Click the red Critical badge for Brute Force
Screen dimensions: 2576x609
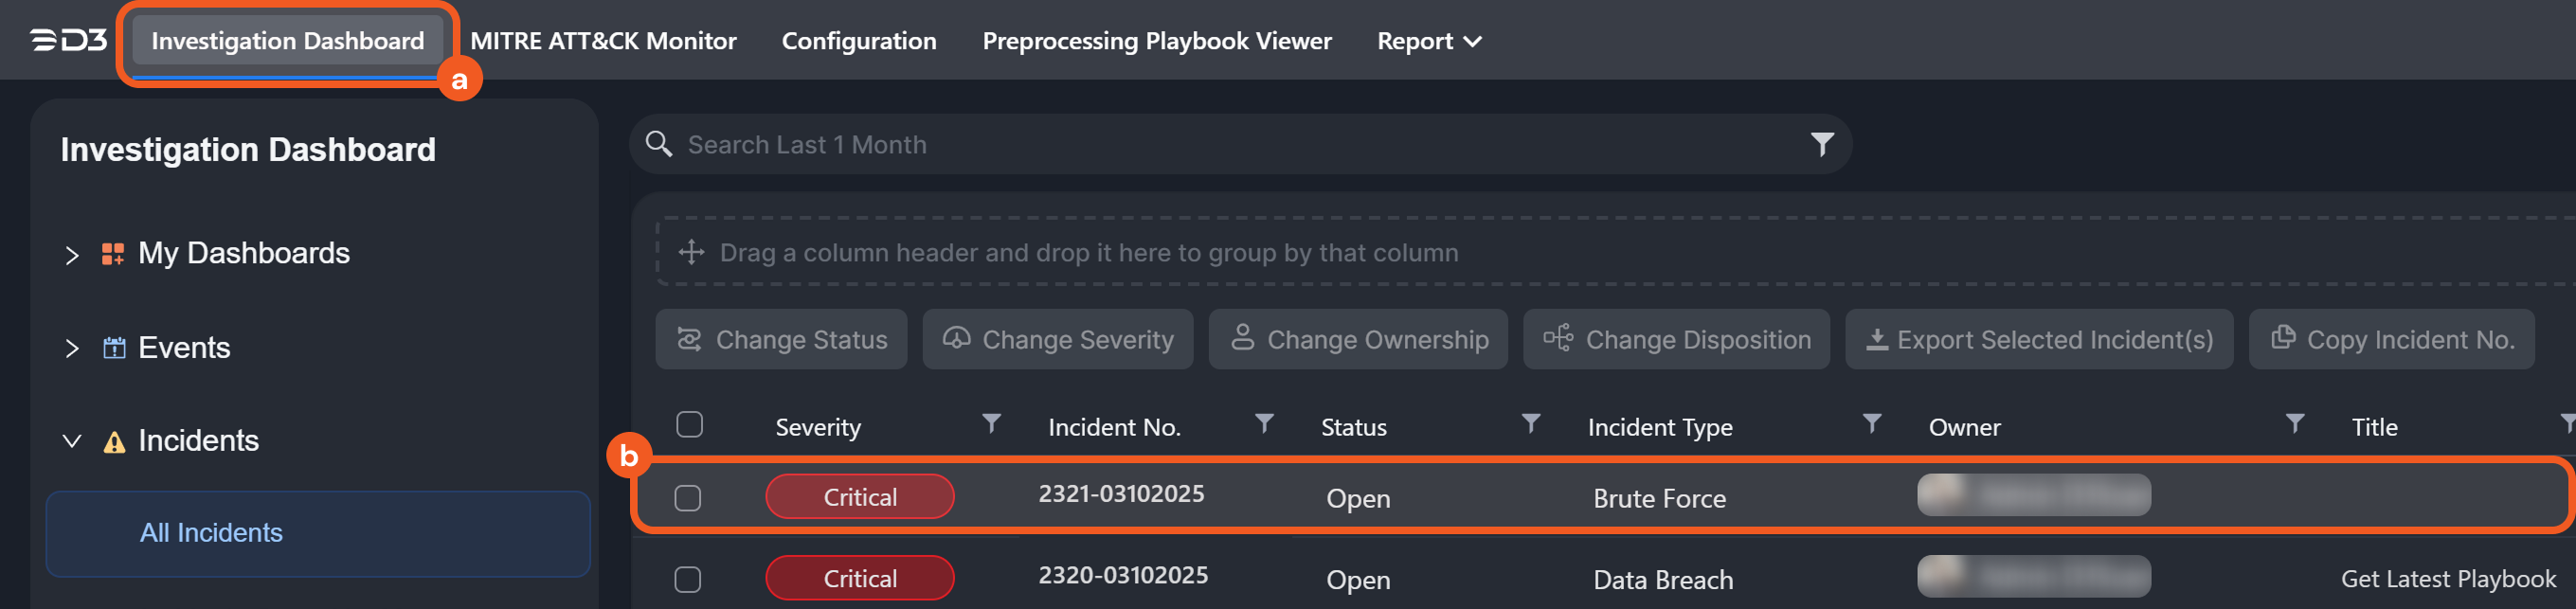859,497
